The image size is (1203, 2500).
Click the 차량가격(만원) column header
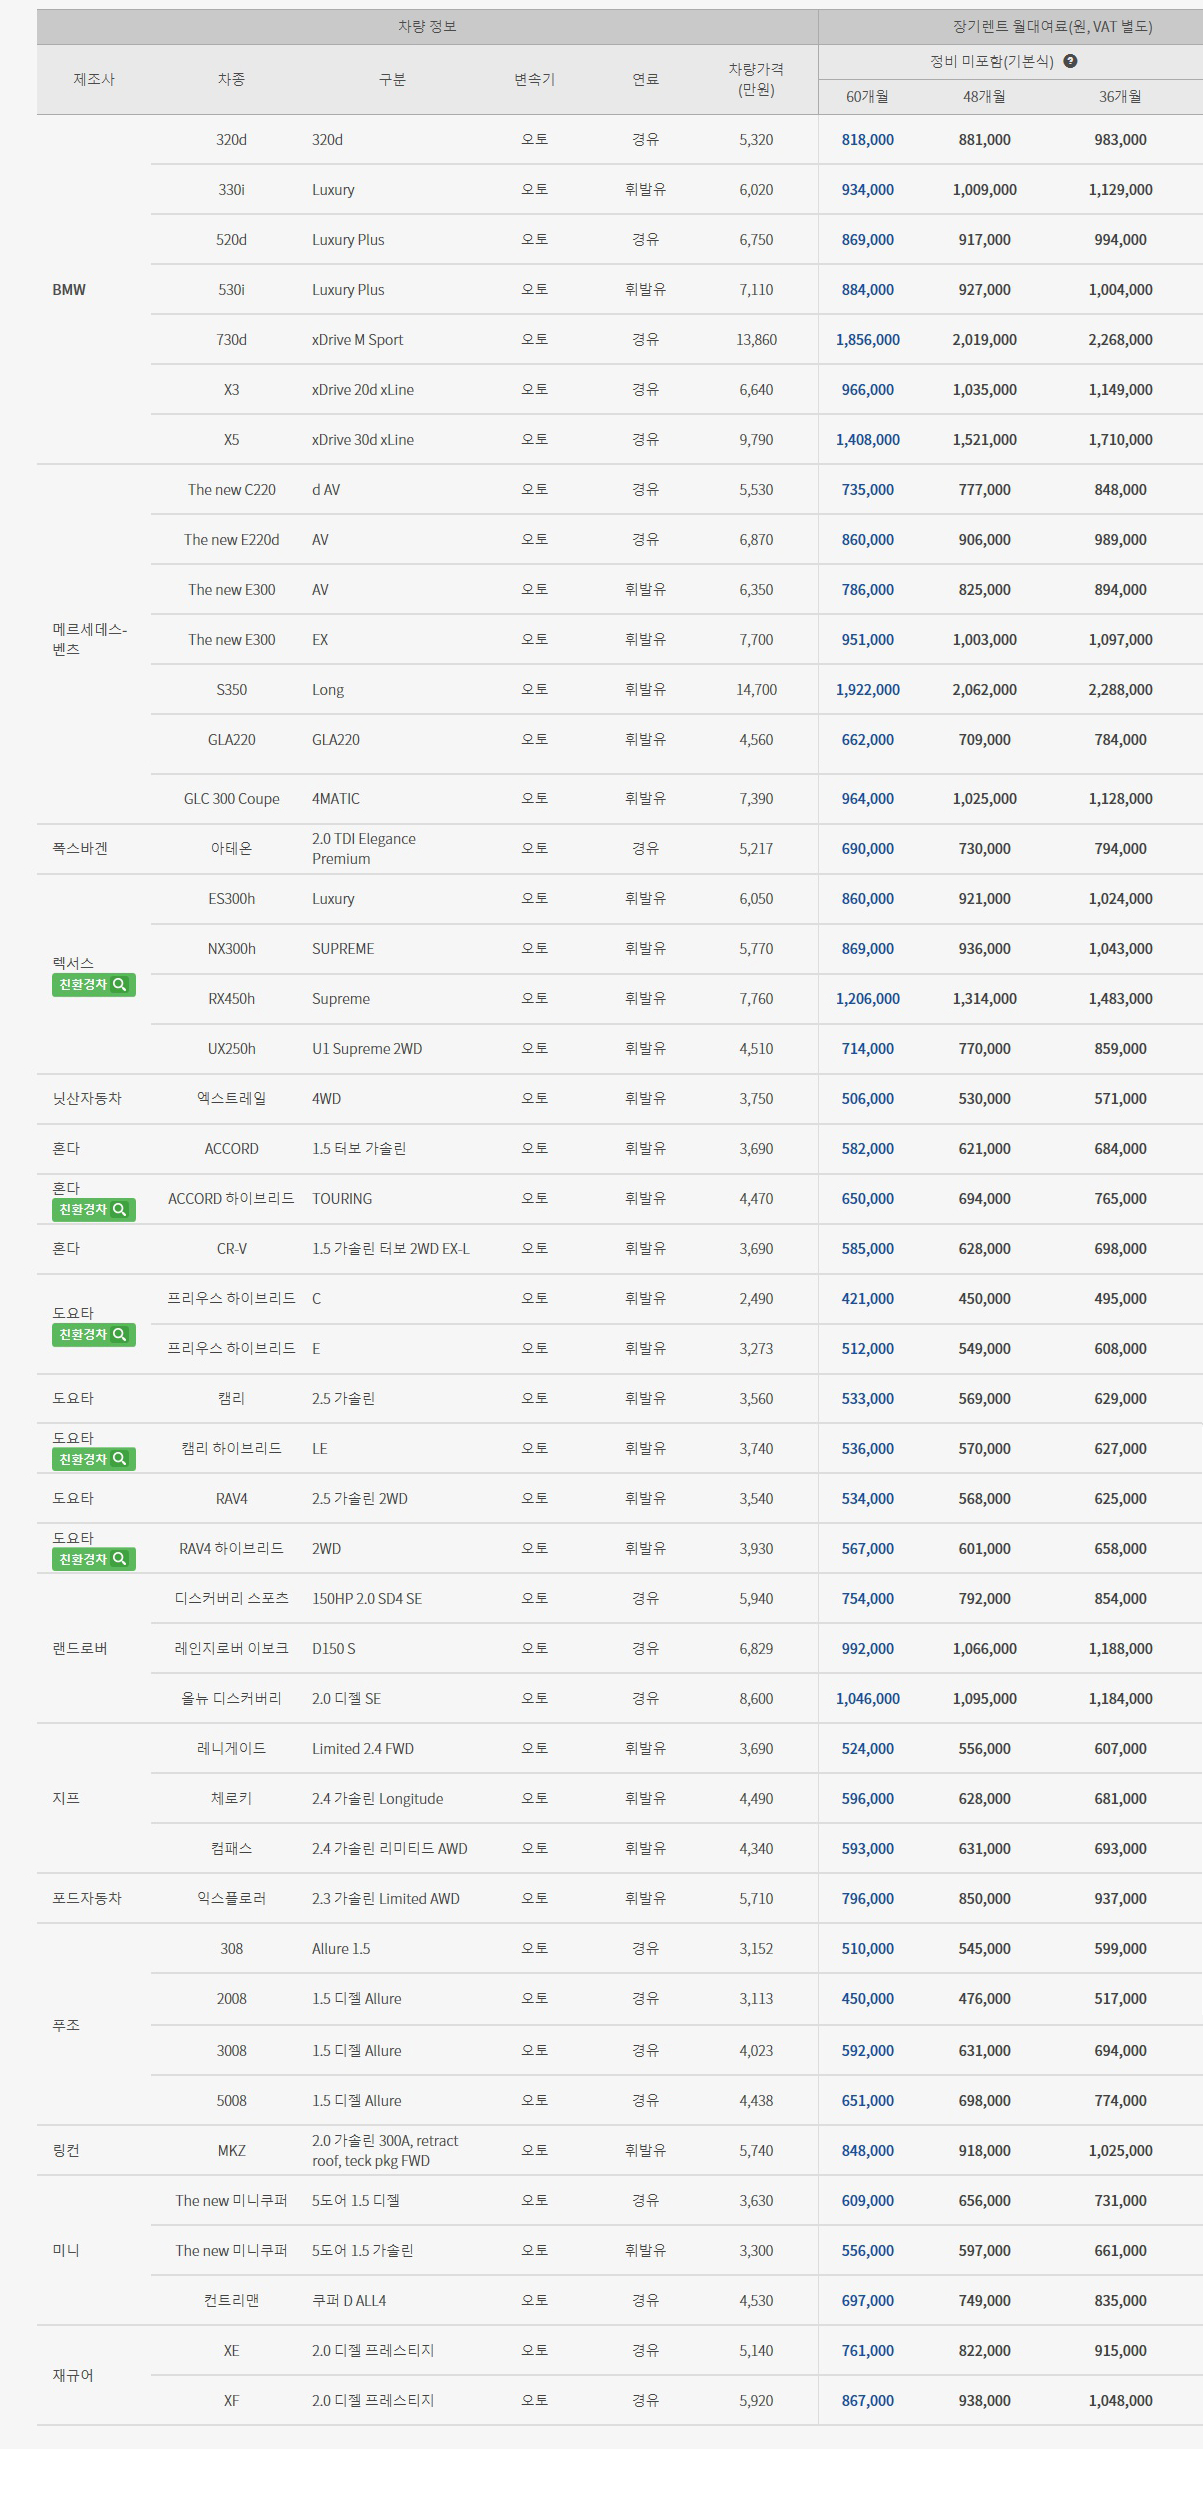[x=756, y=79]
